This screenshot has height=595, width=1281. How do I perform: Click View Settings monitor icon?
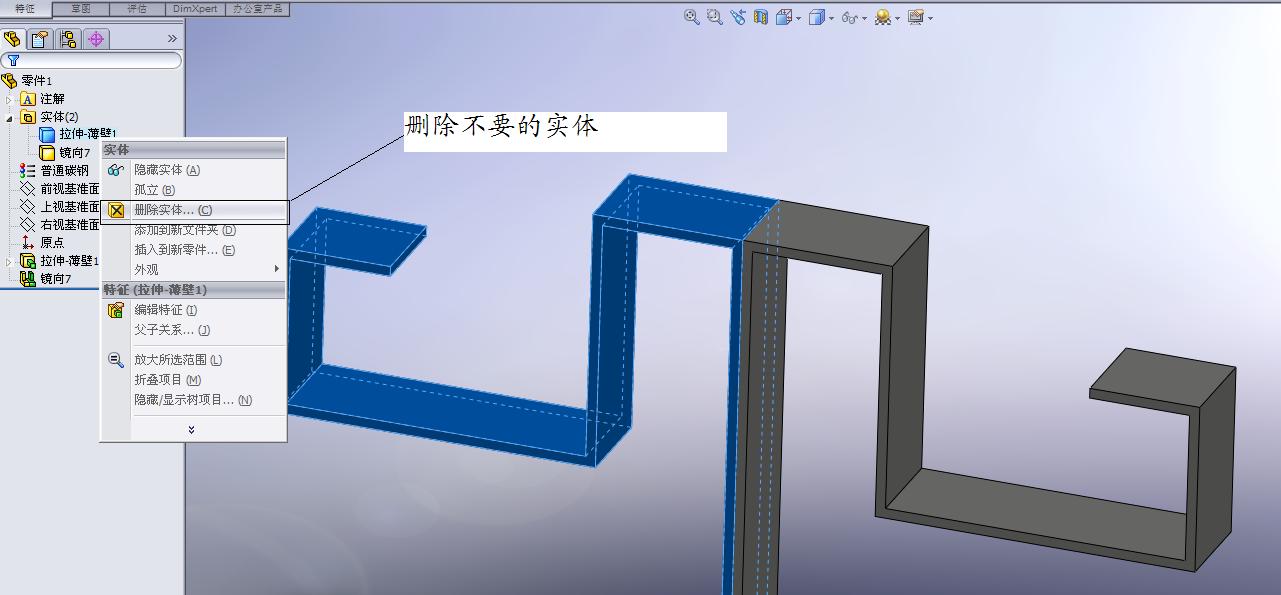pos(916,17)
